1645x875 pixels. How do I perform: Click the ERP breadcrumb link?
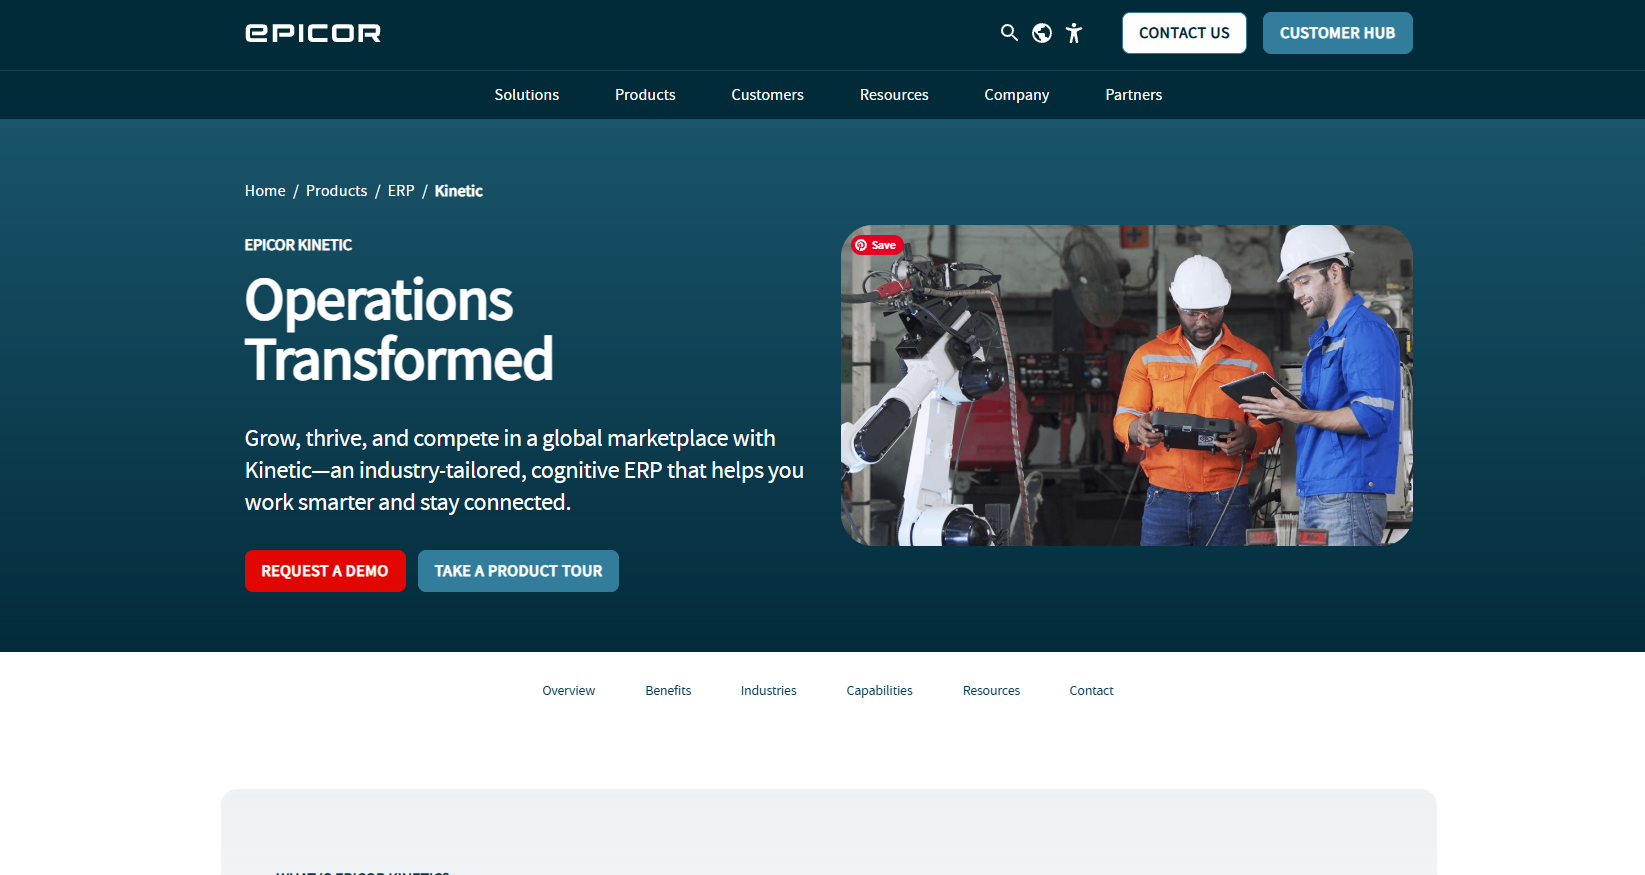point(401,191)
